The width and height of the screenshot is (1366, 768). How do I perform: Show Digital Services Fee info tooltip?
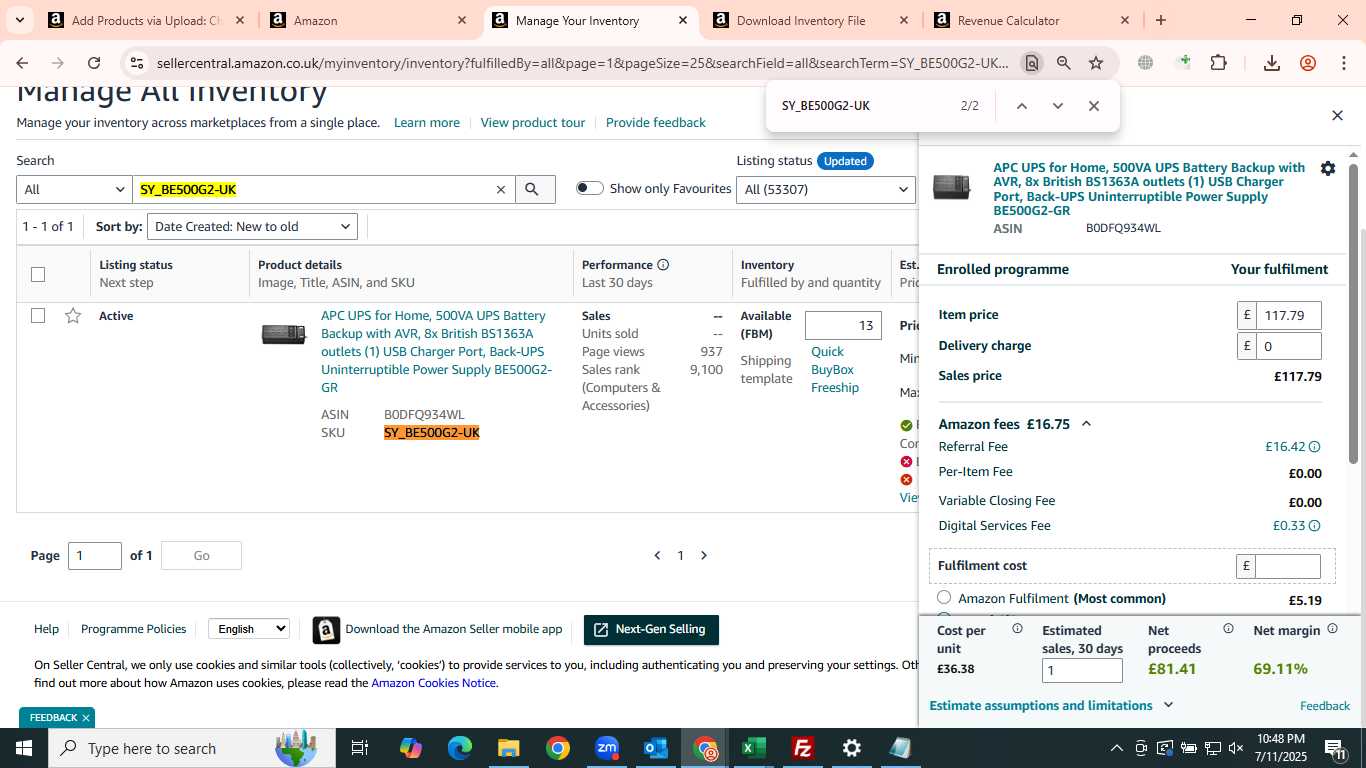pyautogui.click(x=1314, y=526)
